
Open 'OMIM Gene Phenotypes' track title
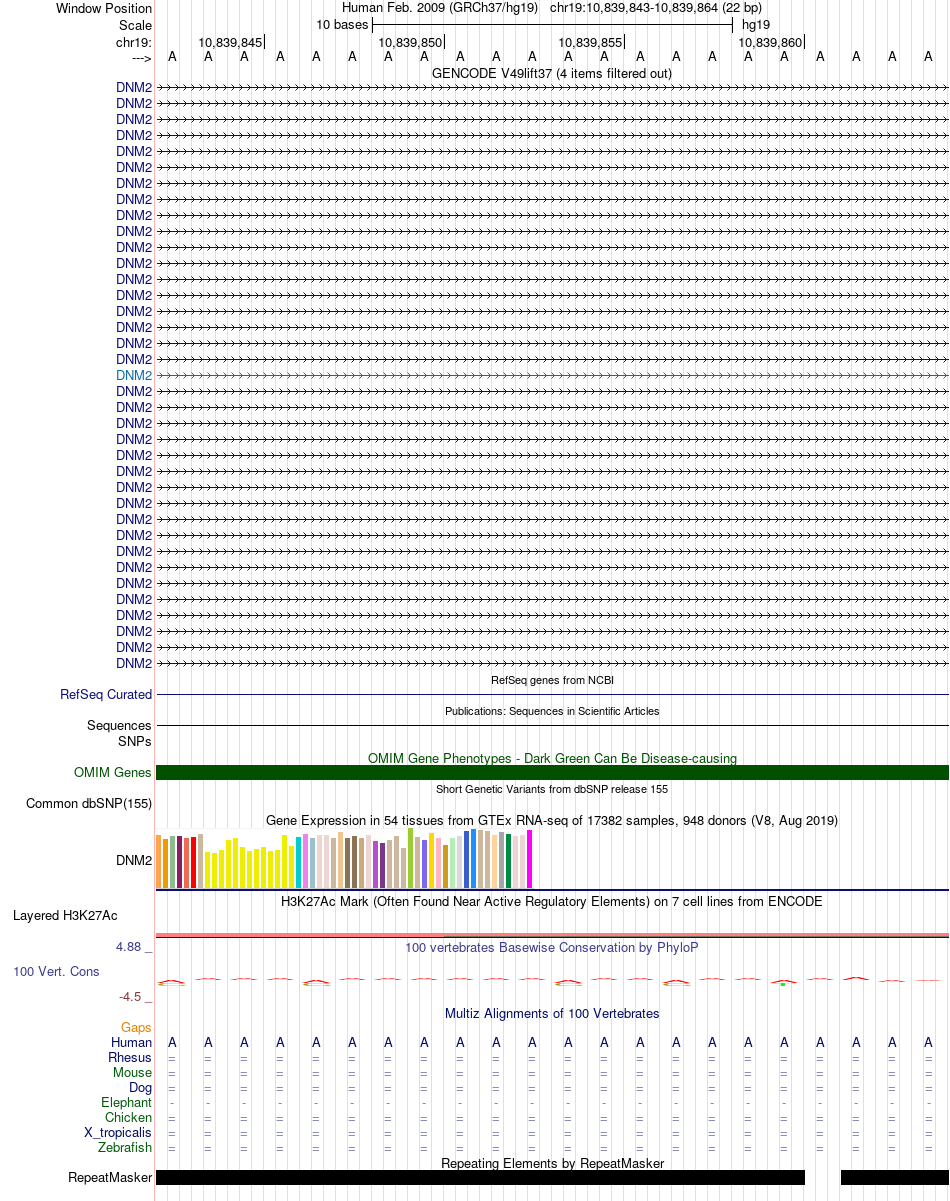tap(552, 758)
